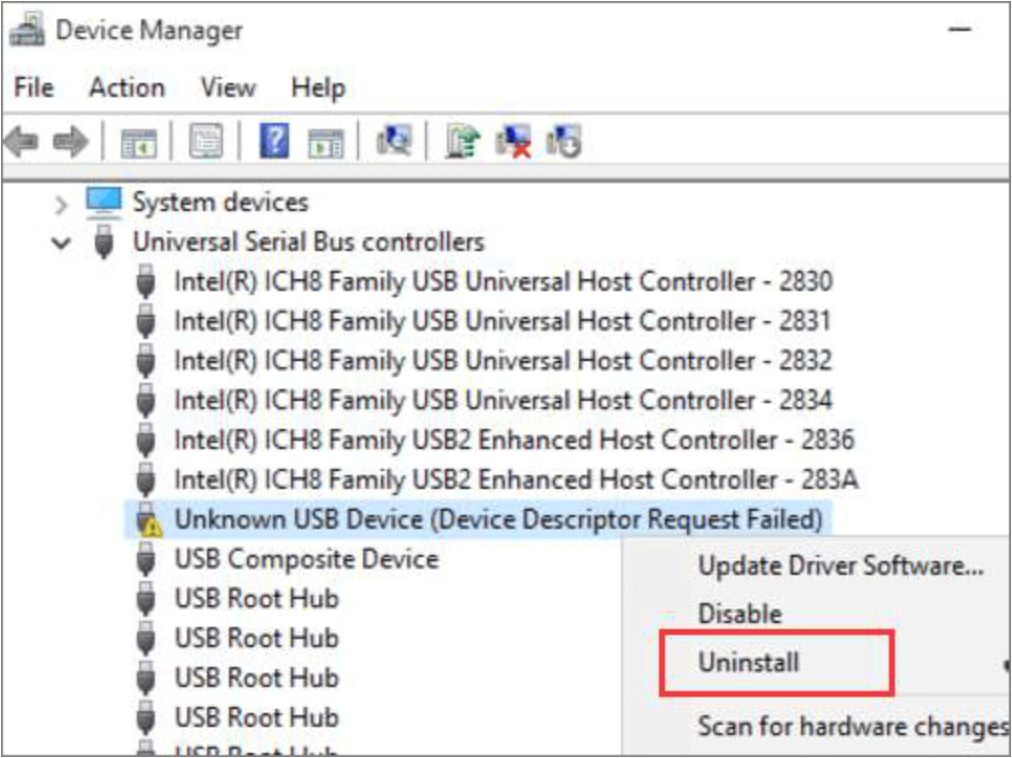Select Disable in the context menu
The image size is (1012, 758).
tap(739, 614)
